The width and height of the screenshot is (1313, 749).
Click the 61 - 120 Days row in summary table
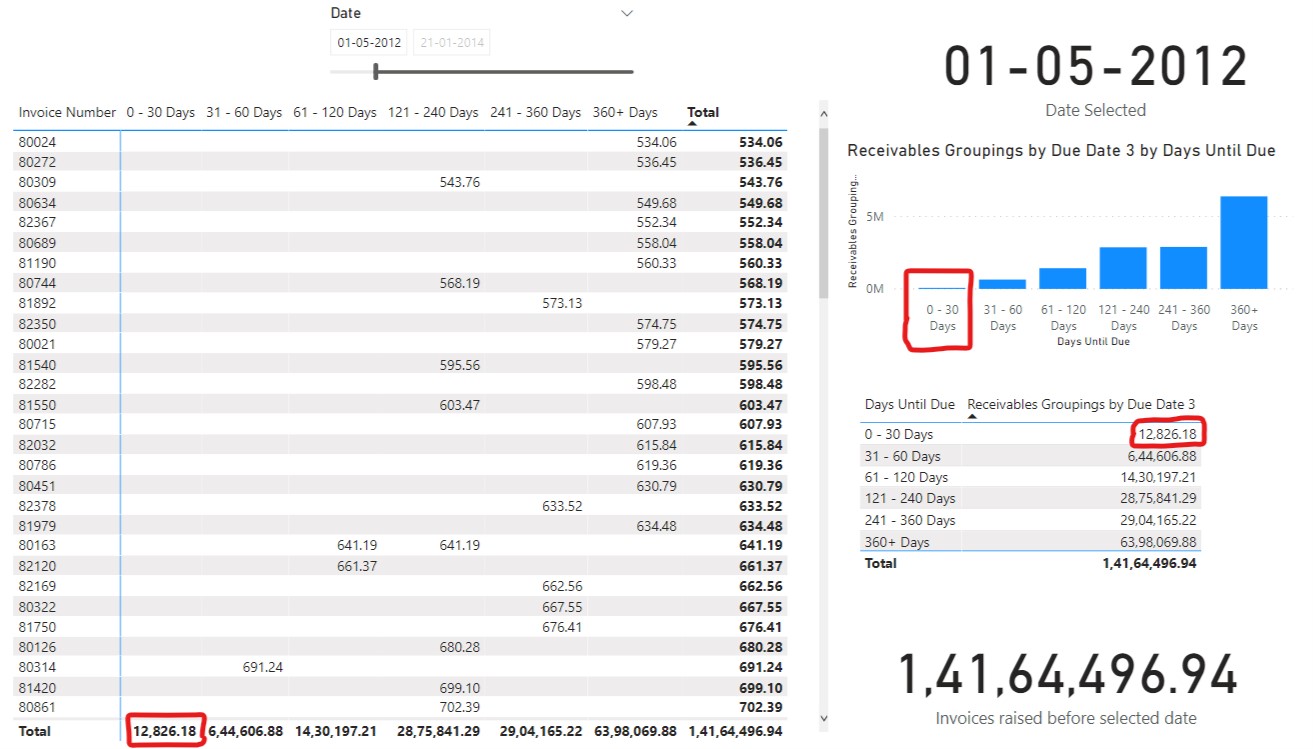[1031, 477]
